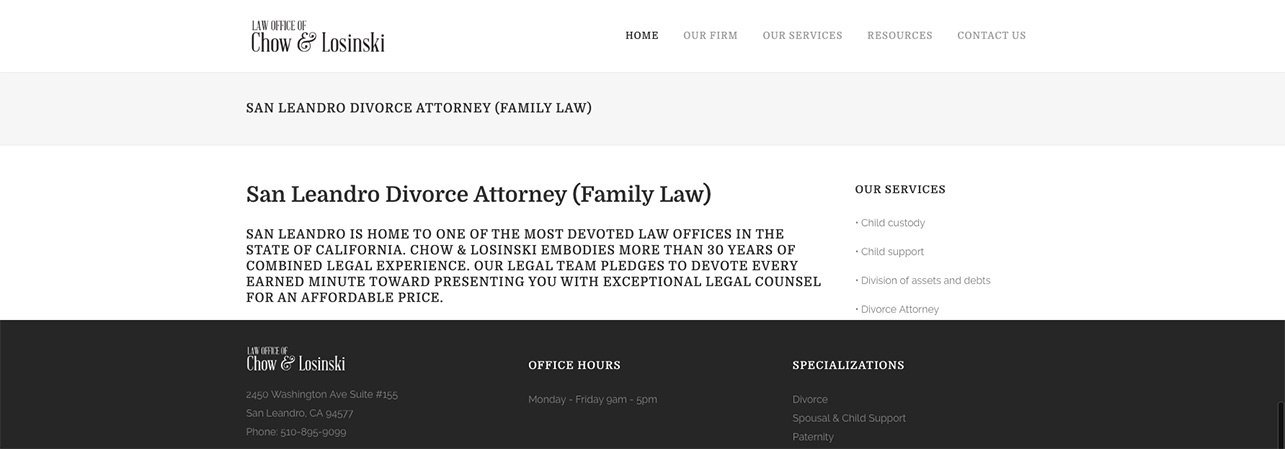The image size is (1285, 449).
Task: Select the Paternity footer link
Action: coord(813,437)
